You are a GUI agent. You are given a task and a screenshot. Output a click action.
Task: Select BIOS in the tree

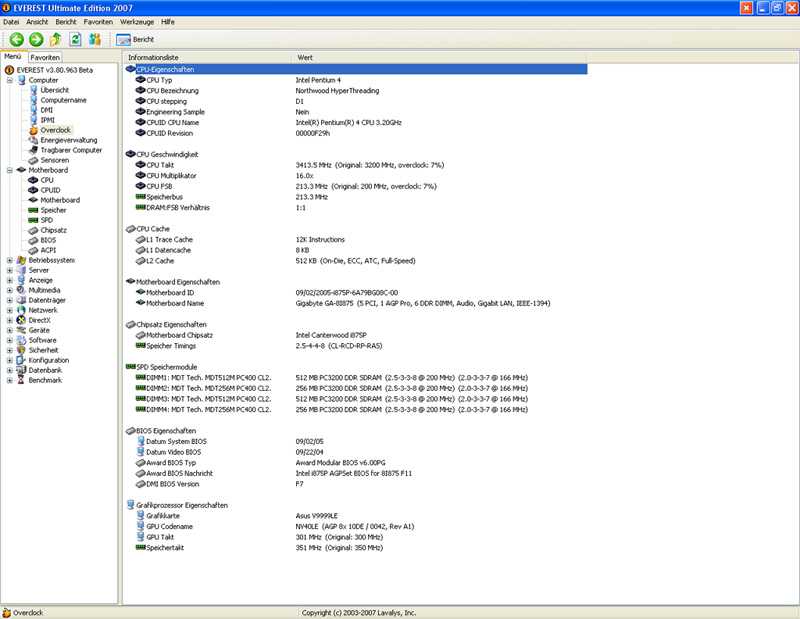(48, 240)
